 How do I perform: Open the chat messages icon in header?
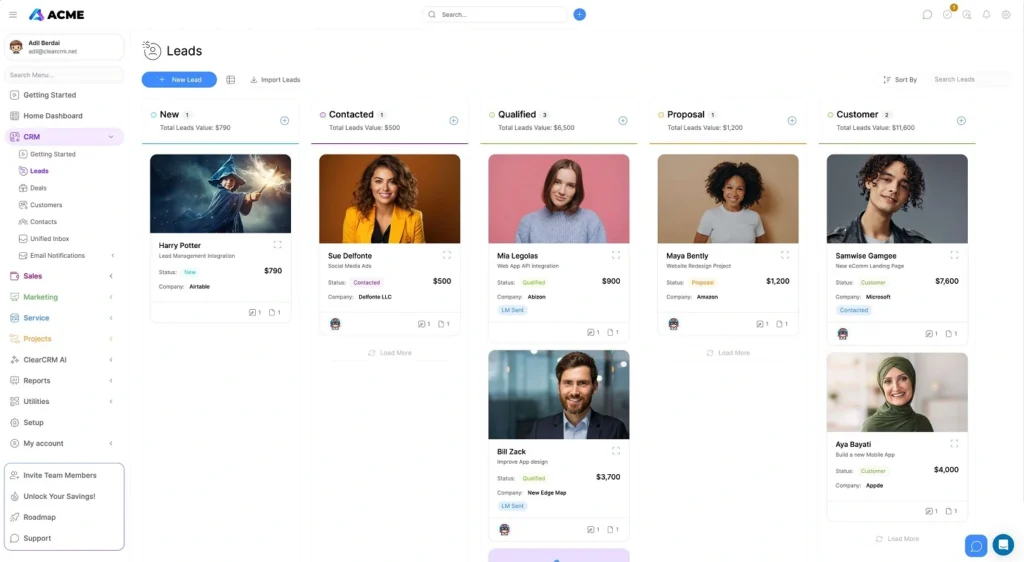tap(927, 14)
